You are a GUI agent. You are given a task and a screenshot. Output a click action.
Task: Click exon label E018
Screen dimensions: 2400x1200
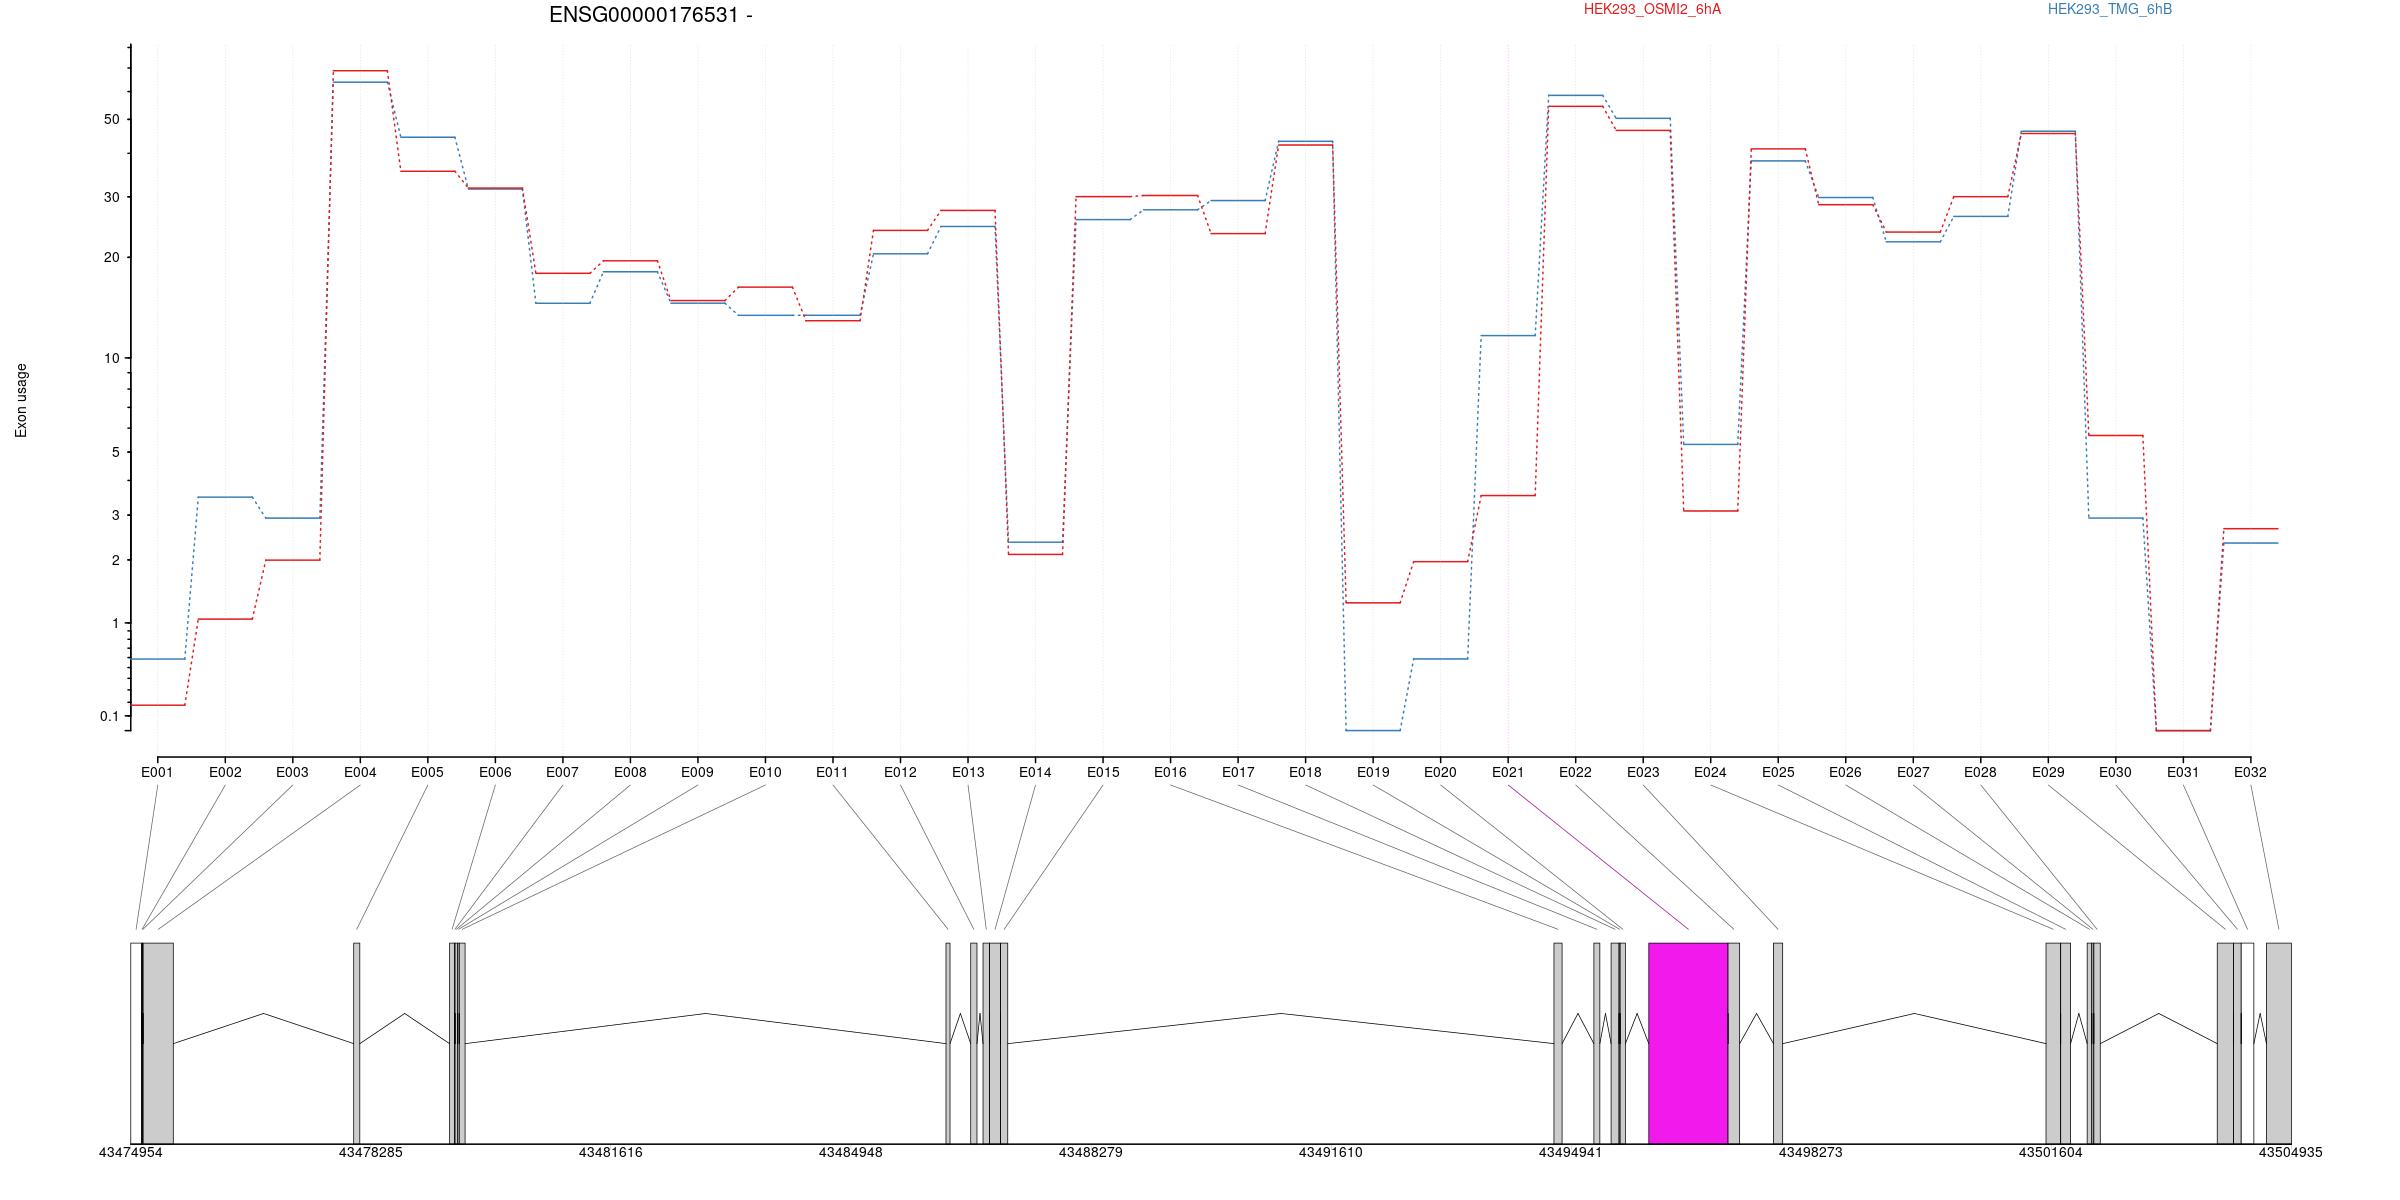[1305, 772]
